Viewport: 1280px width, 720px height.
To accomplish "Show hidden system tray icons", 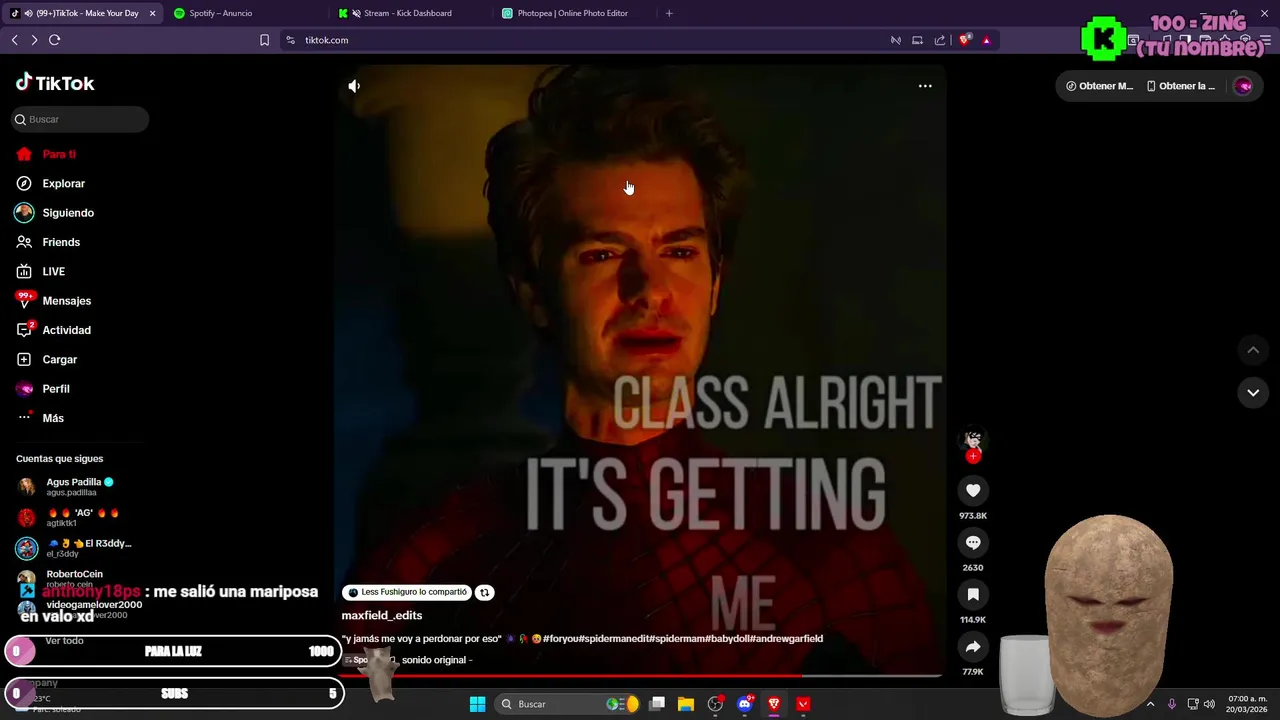I will click(x=1150, y=704).
